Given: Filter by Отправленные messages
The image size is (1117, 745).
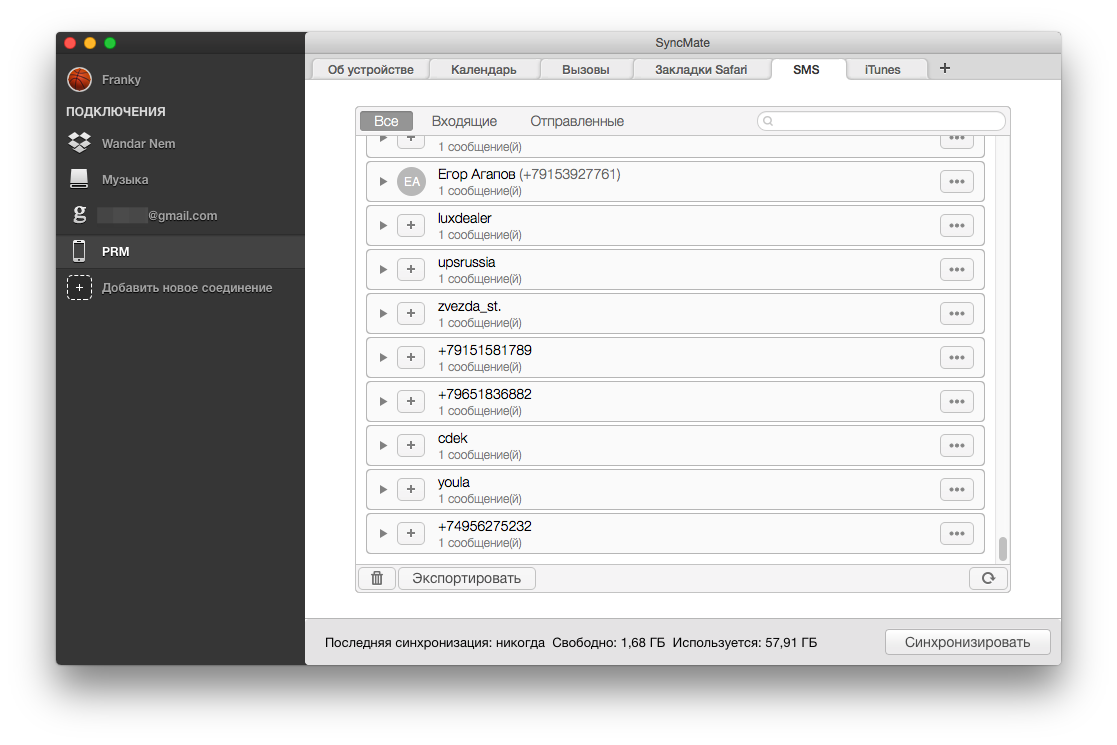Looking at the screenshot, I should (x=577, y=121).
